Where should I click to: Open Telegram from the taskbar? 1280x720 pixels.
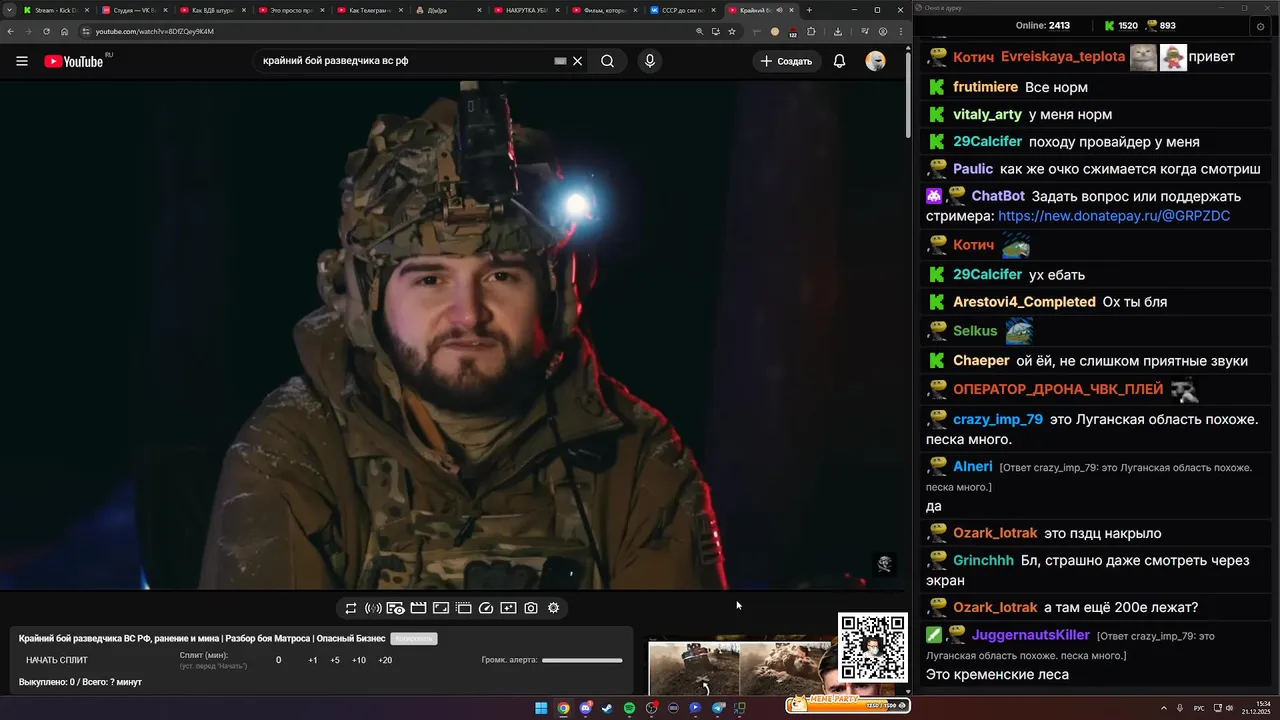718,708
